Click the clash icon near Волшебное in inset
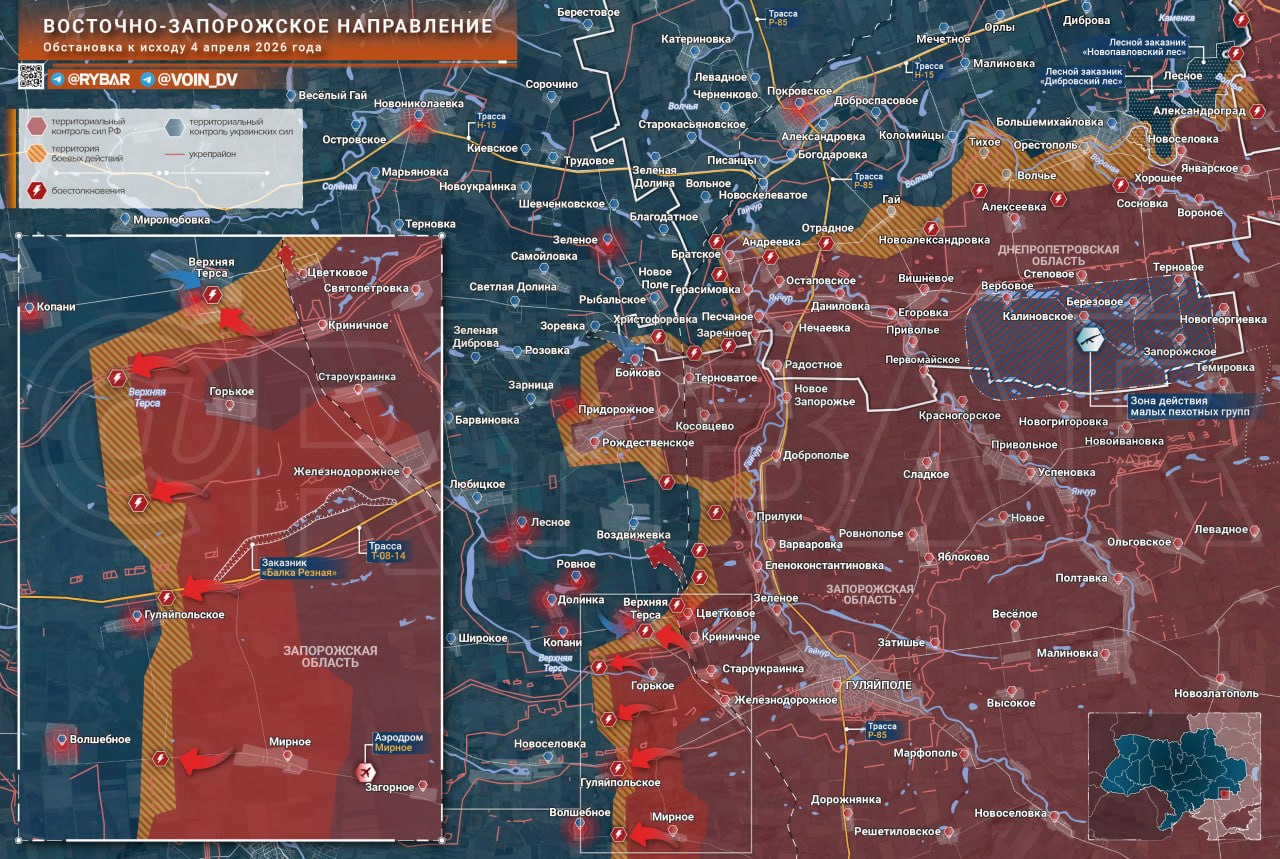This screenshot has height=859, width=1280. click(160, 758)
